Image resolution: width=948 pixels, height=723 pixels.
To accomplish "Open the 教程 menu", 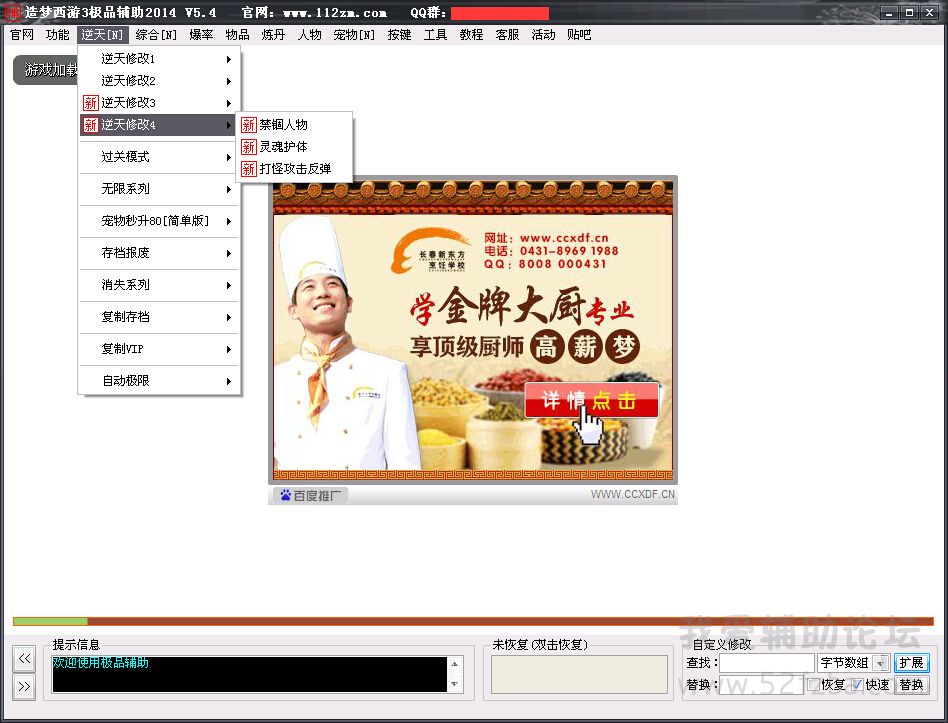I will pyautogui.click(x=472, y=35).
